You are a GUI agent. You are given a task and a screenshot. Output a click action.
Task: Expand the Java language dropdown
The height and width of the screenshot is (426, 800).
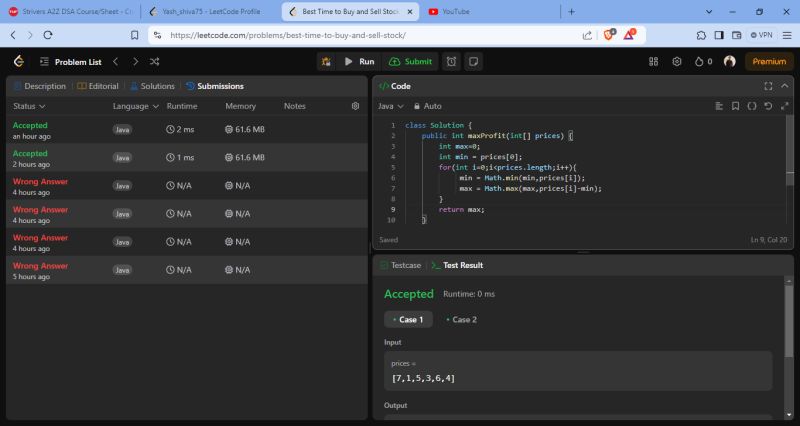point(390,105)
